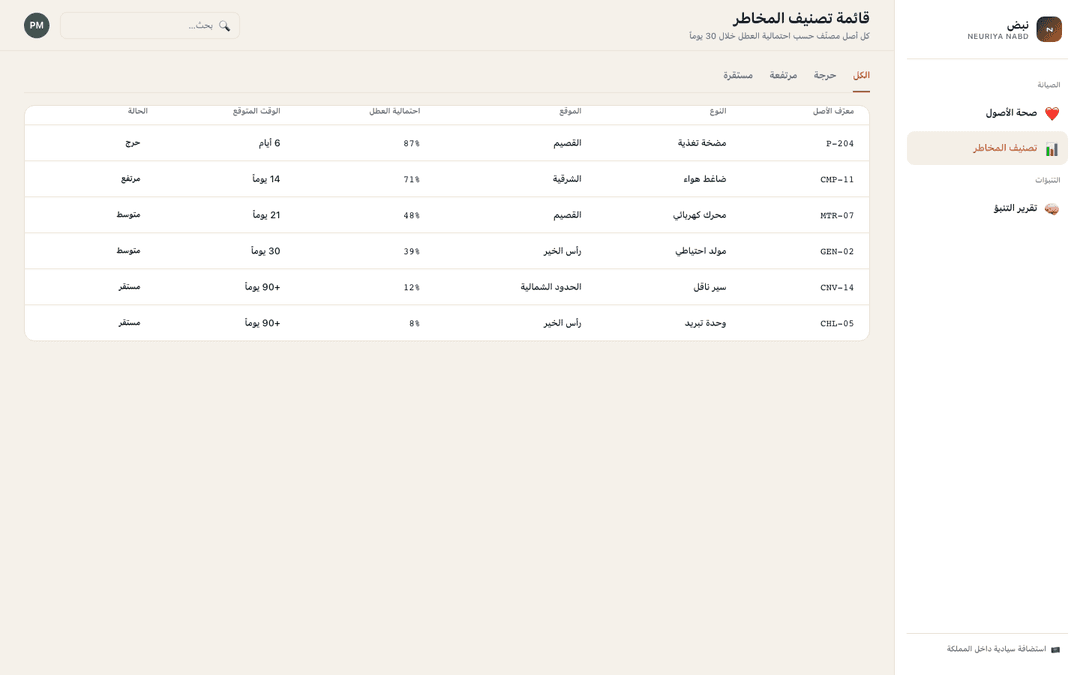Click the معرّف الأصل column header
The width and height of the screenshot is (1080, 675).
click(x=833, y=111)
